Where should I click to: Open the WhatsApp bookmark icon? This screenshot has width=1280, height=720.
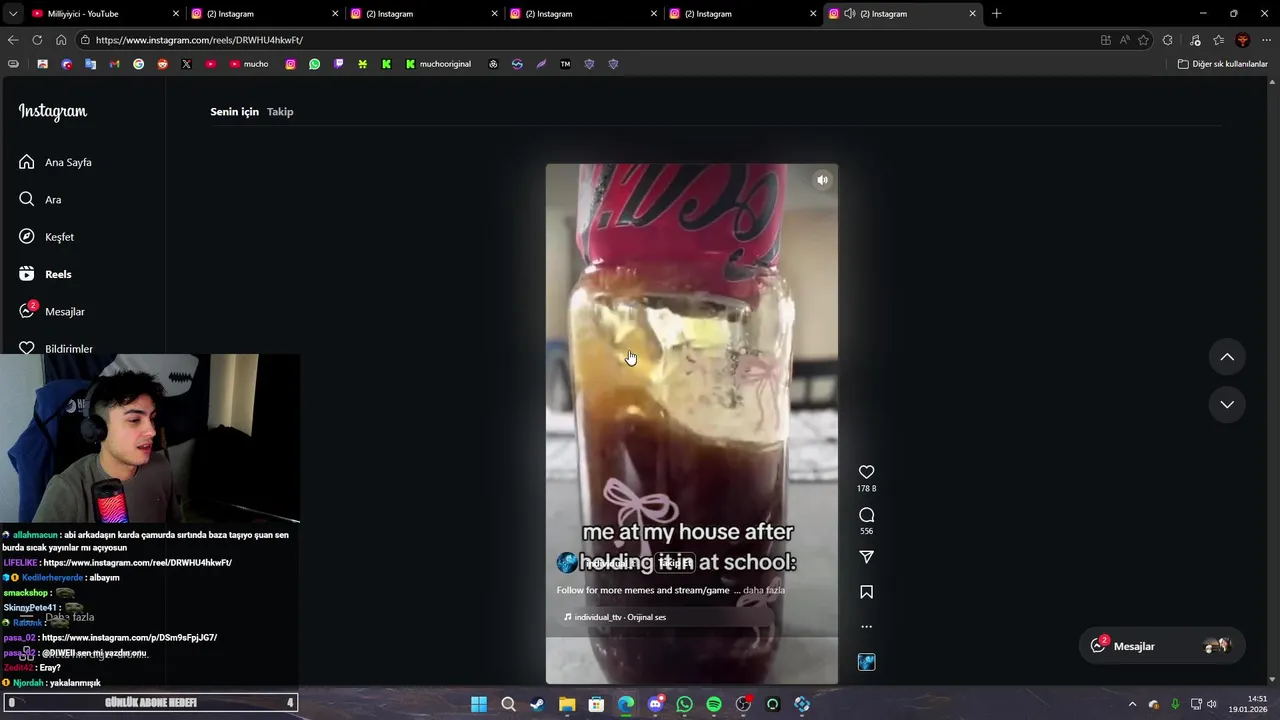315,64
